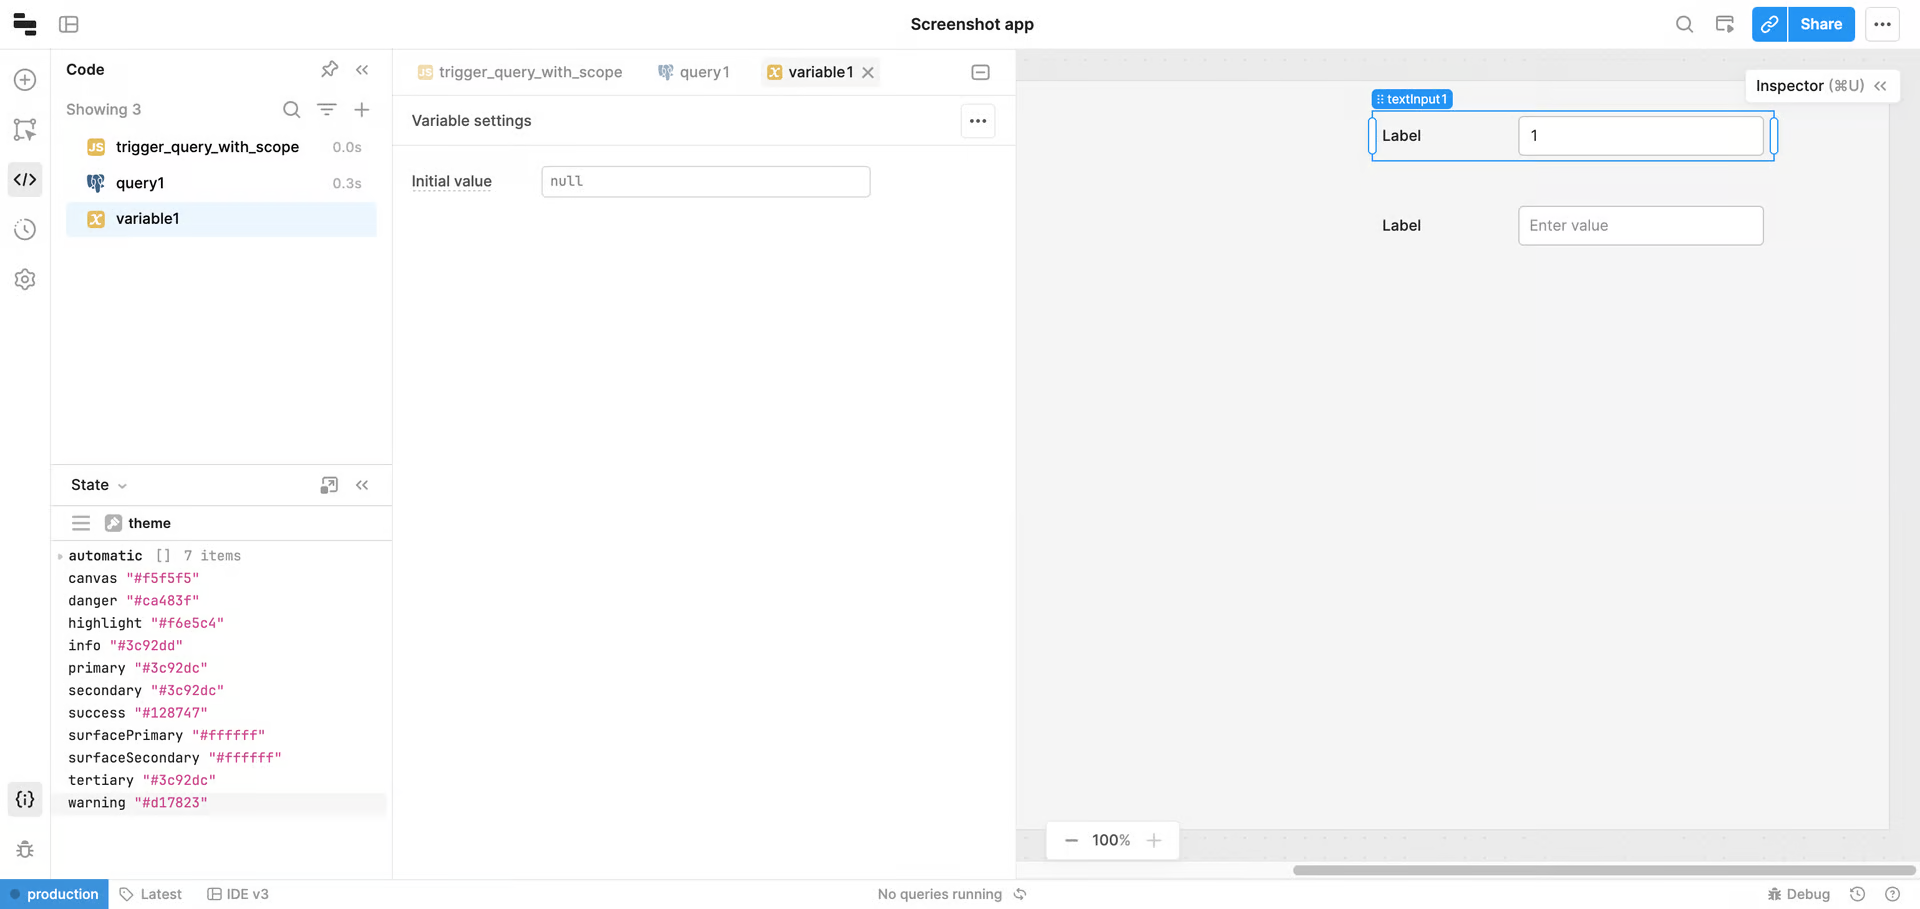Open App settings gear icon
Screen dimensions: 1920x909
(25, 280)
